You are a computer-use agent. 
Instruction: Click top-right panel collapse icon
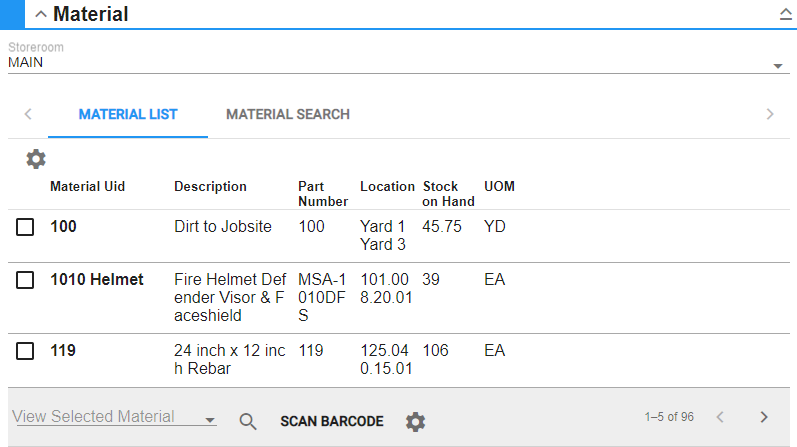coord(785,14)
